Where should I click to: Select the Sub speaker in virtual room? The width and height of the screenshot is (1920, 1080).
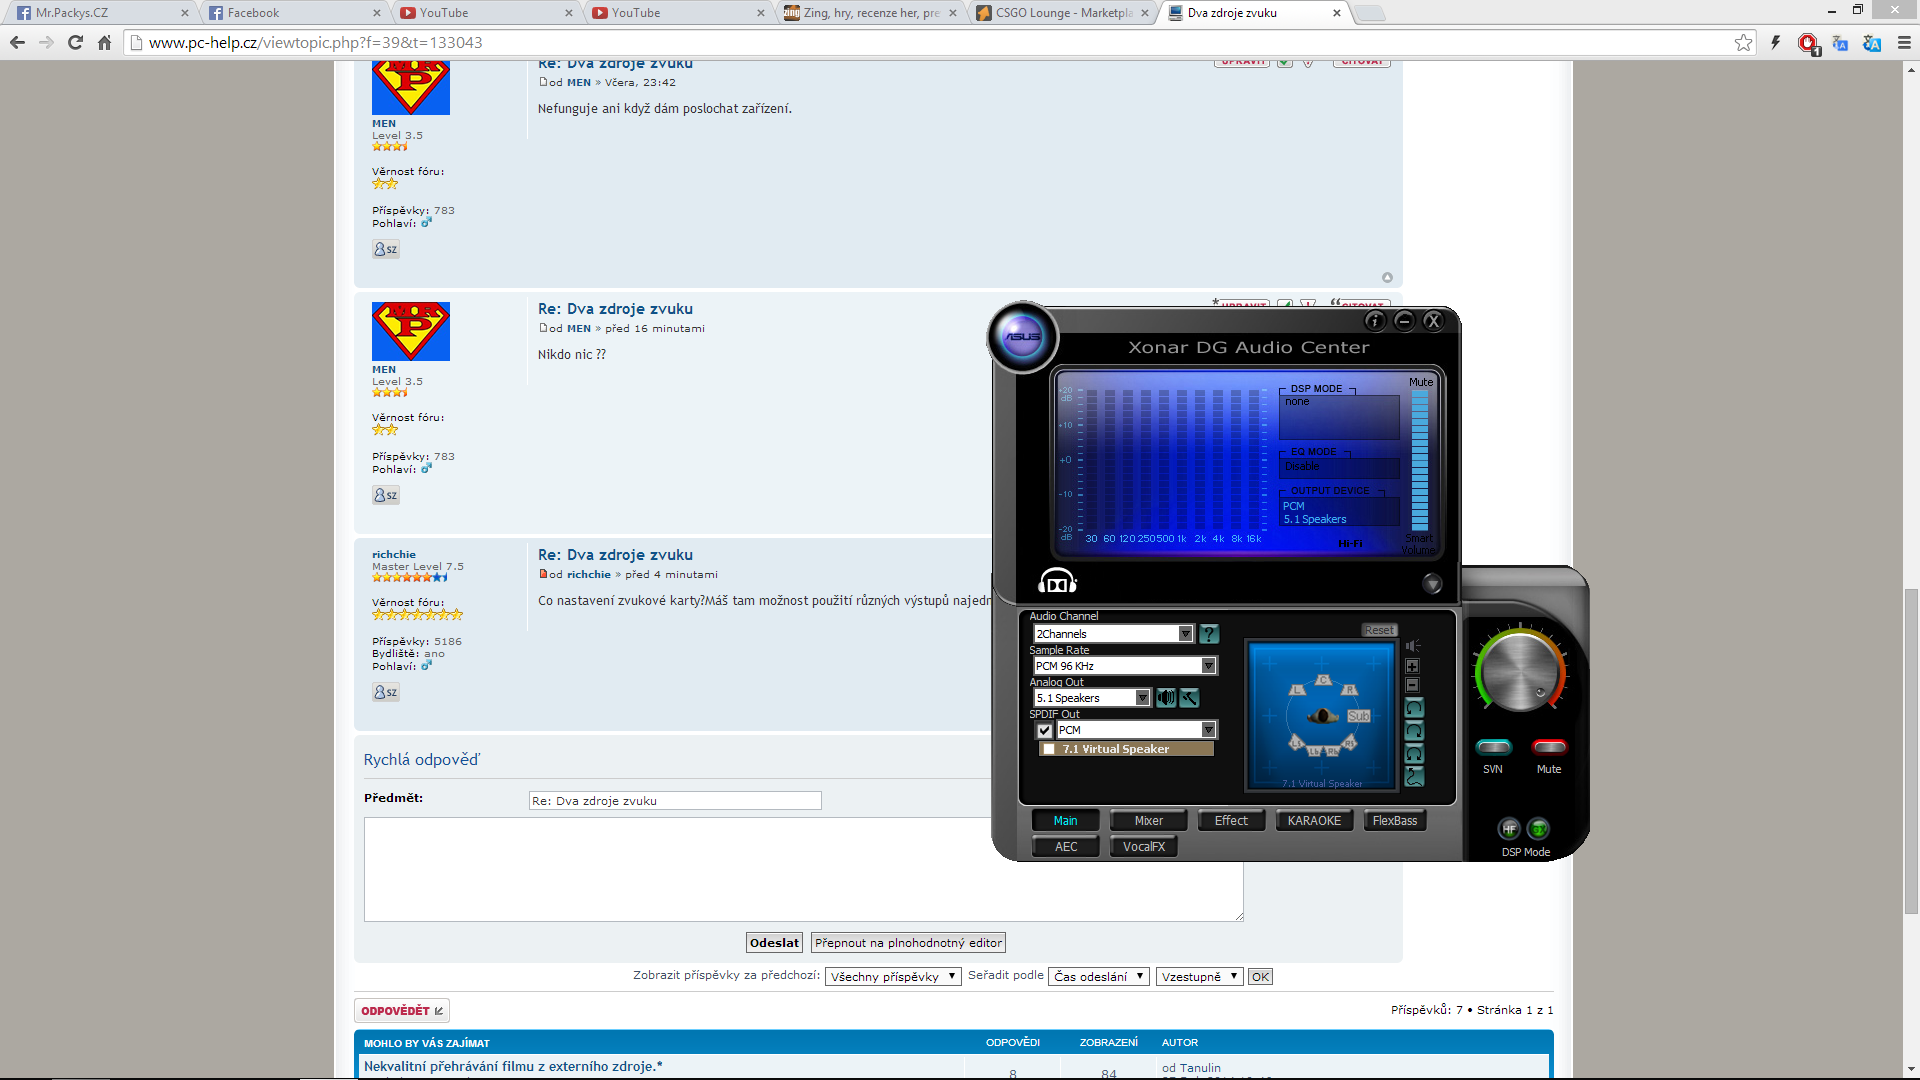(x=1358, y=716)
